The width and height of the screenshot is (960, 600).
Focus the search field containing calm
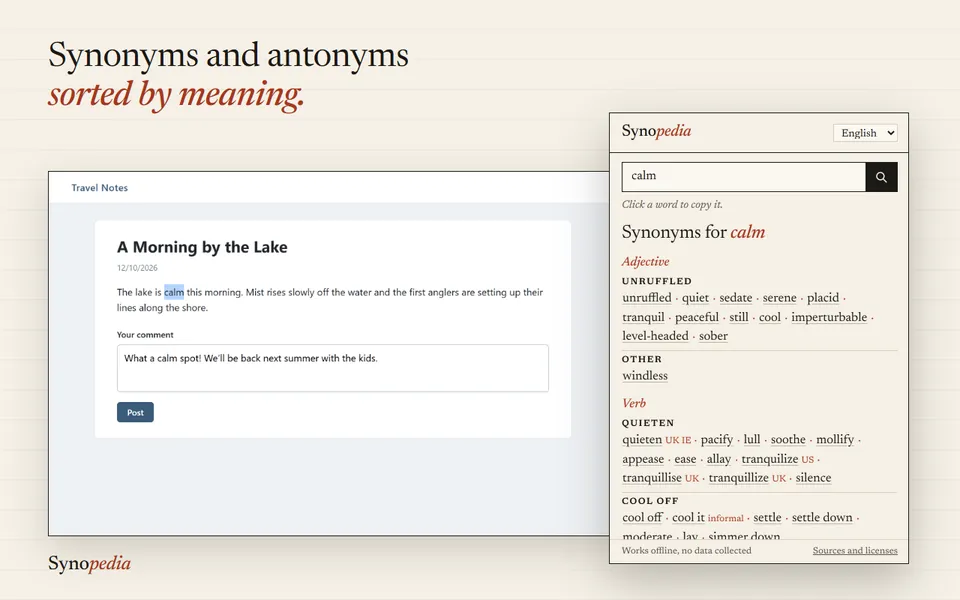pyautogui.click(x=743, y=177)
